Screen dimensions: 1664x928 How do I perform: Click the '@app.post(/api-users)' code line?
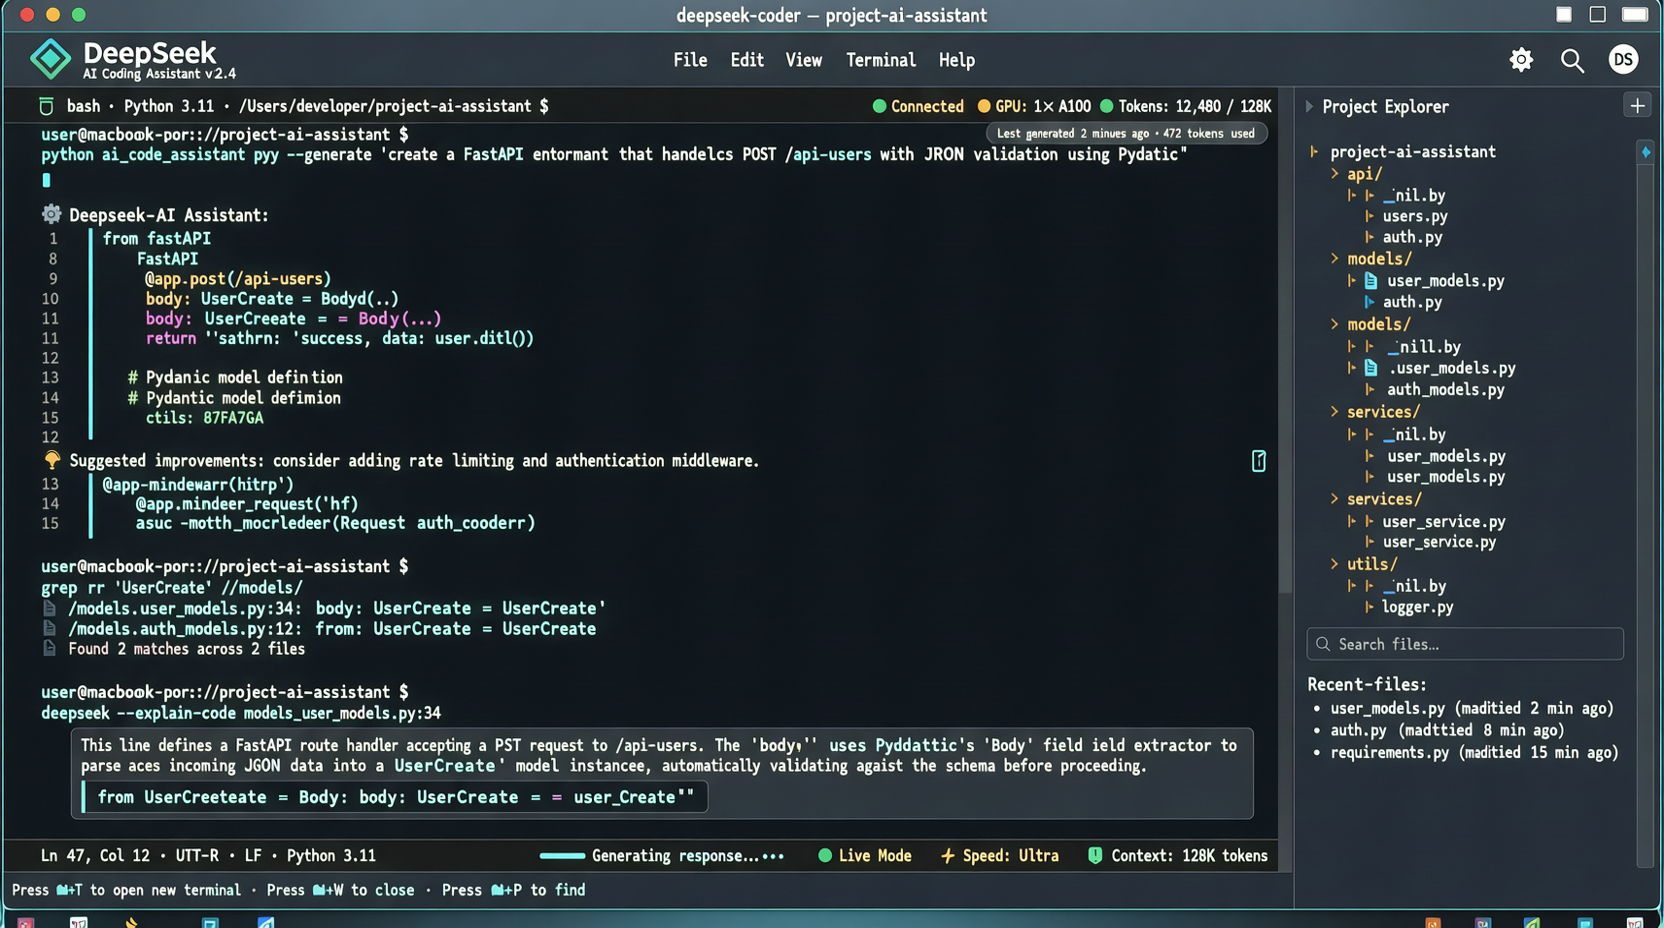click(x=238, y=279)
